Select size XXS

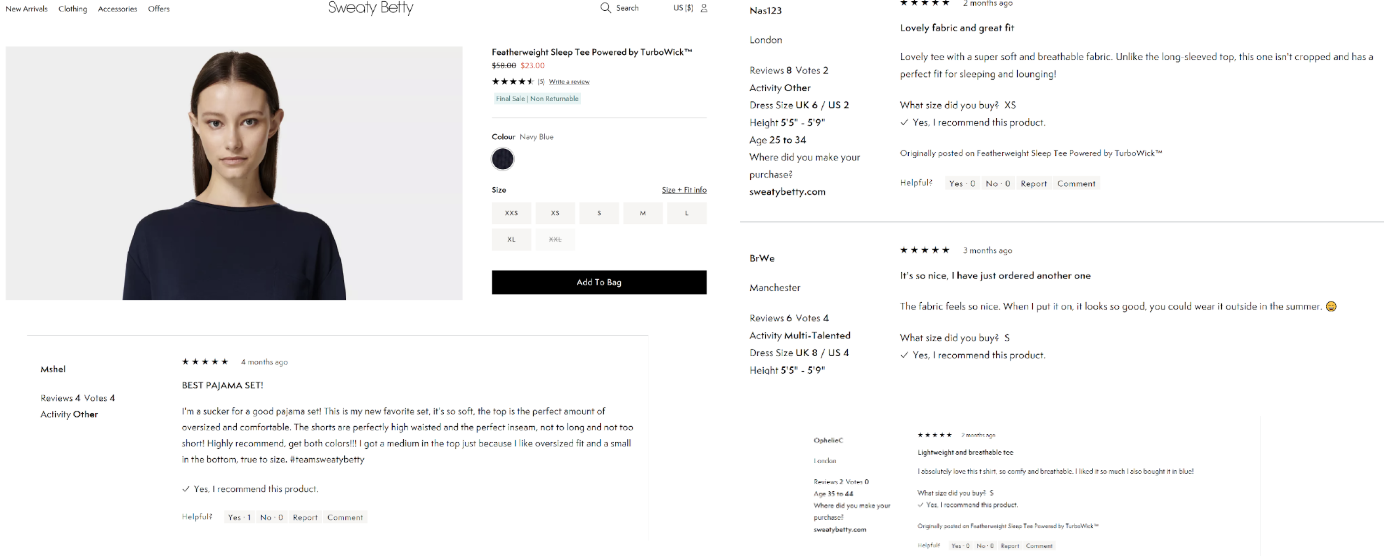click(x=512, y=213)
